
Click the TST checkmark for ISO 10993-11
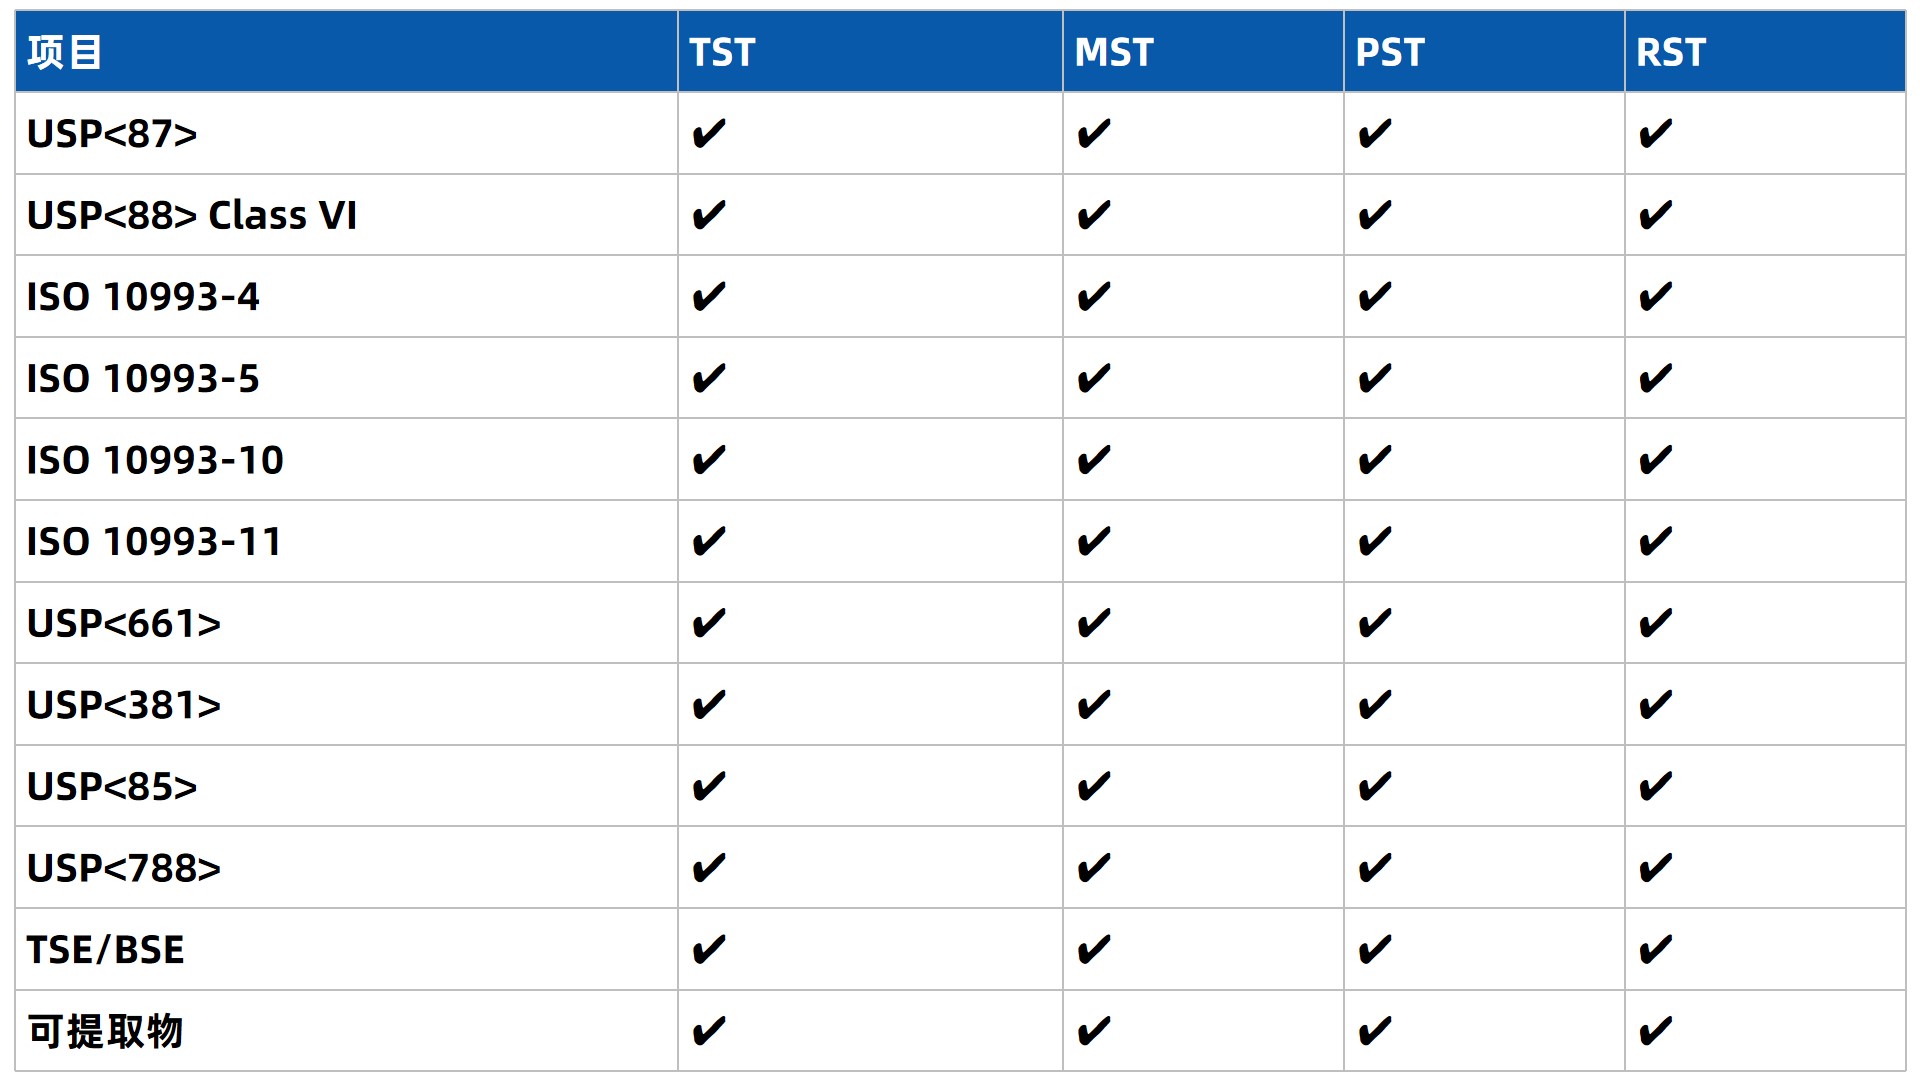coord(709,542)
